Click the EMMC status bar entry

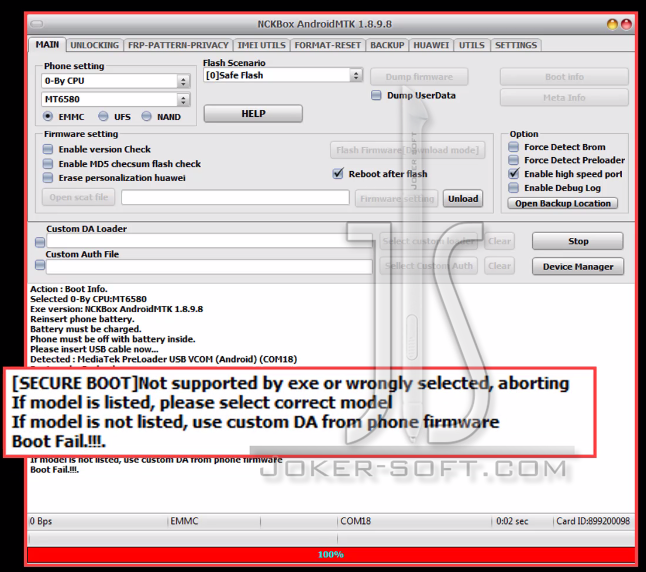(184, 521)
